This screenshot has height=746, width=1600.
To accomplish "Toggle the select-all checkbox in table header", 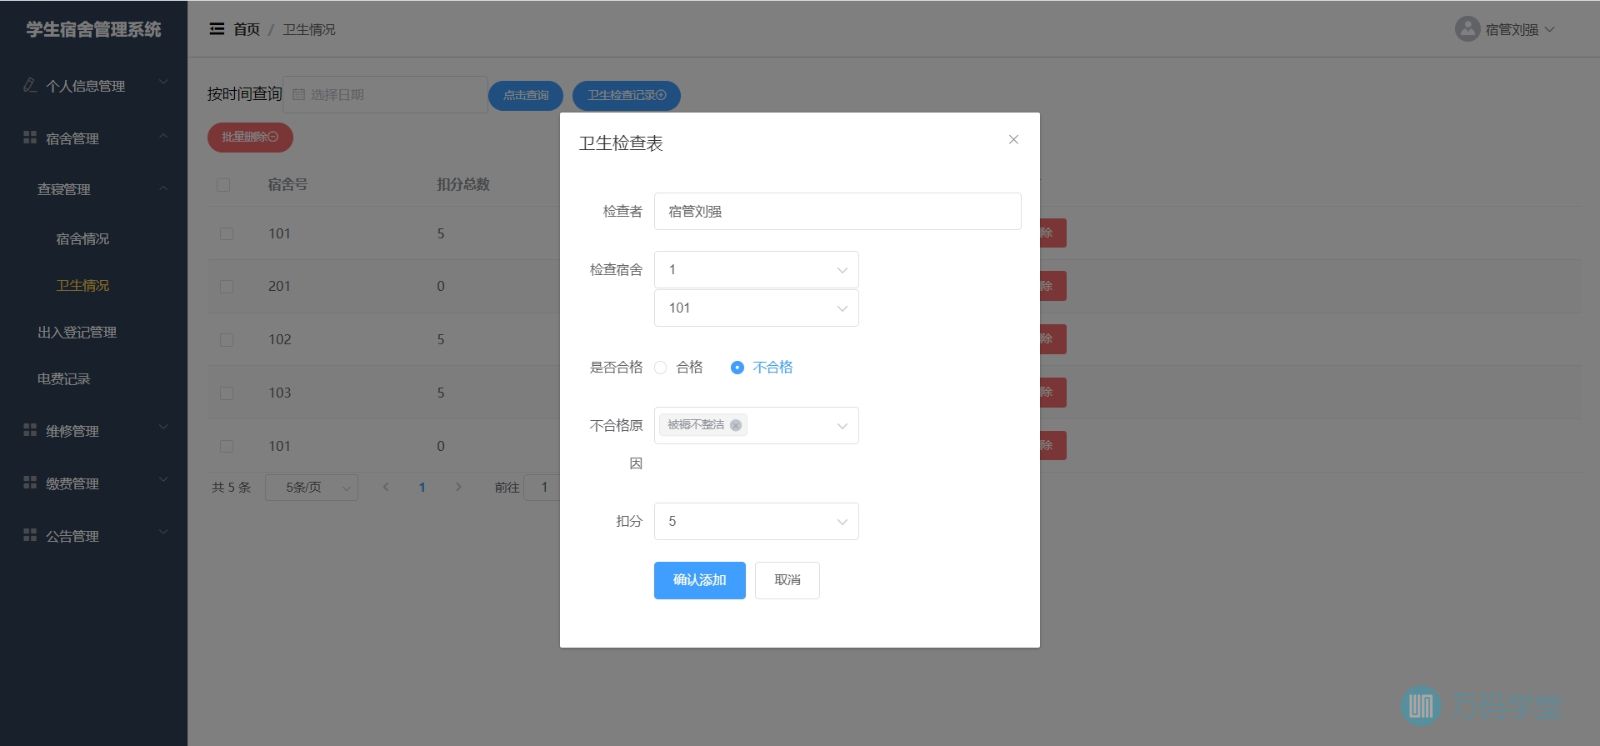I will point(223,184).
